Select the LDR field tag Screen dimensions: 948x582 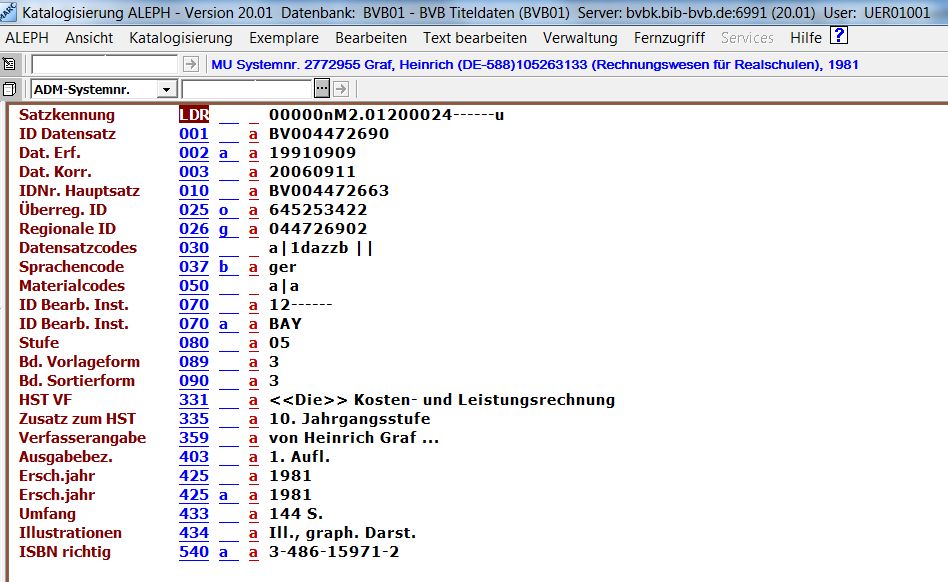click(x=194, y=115)
